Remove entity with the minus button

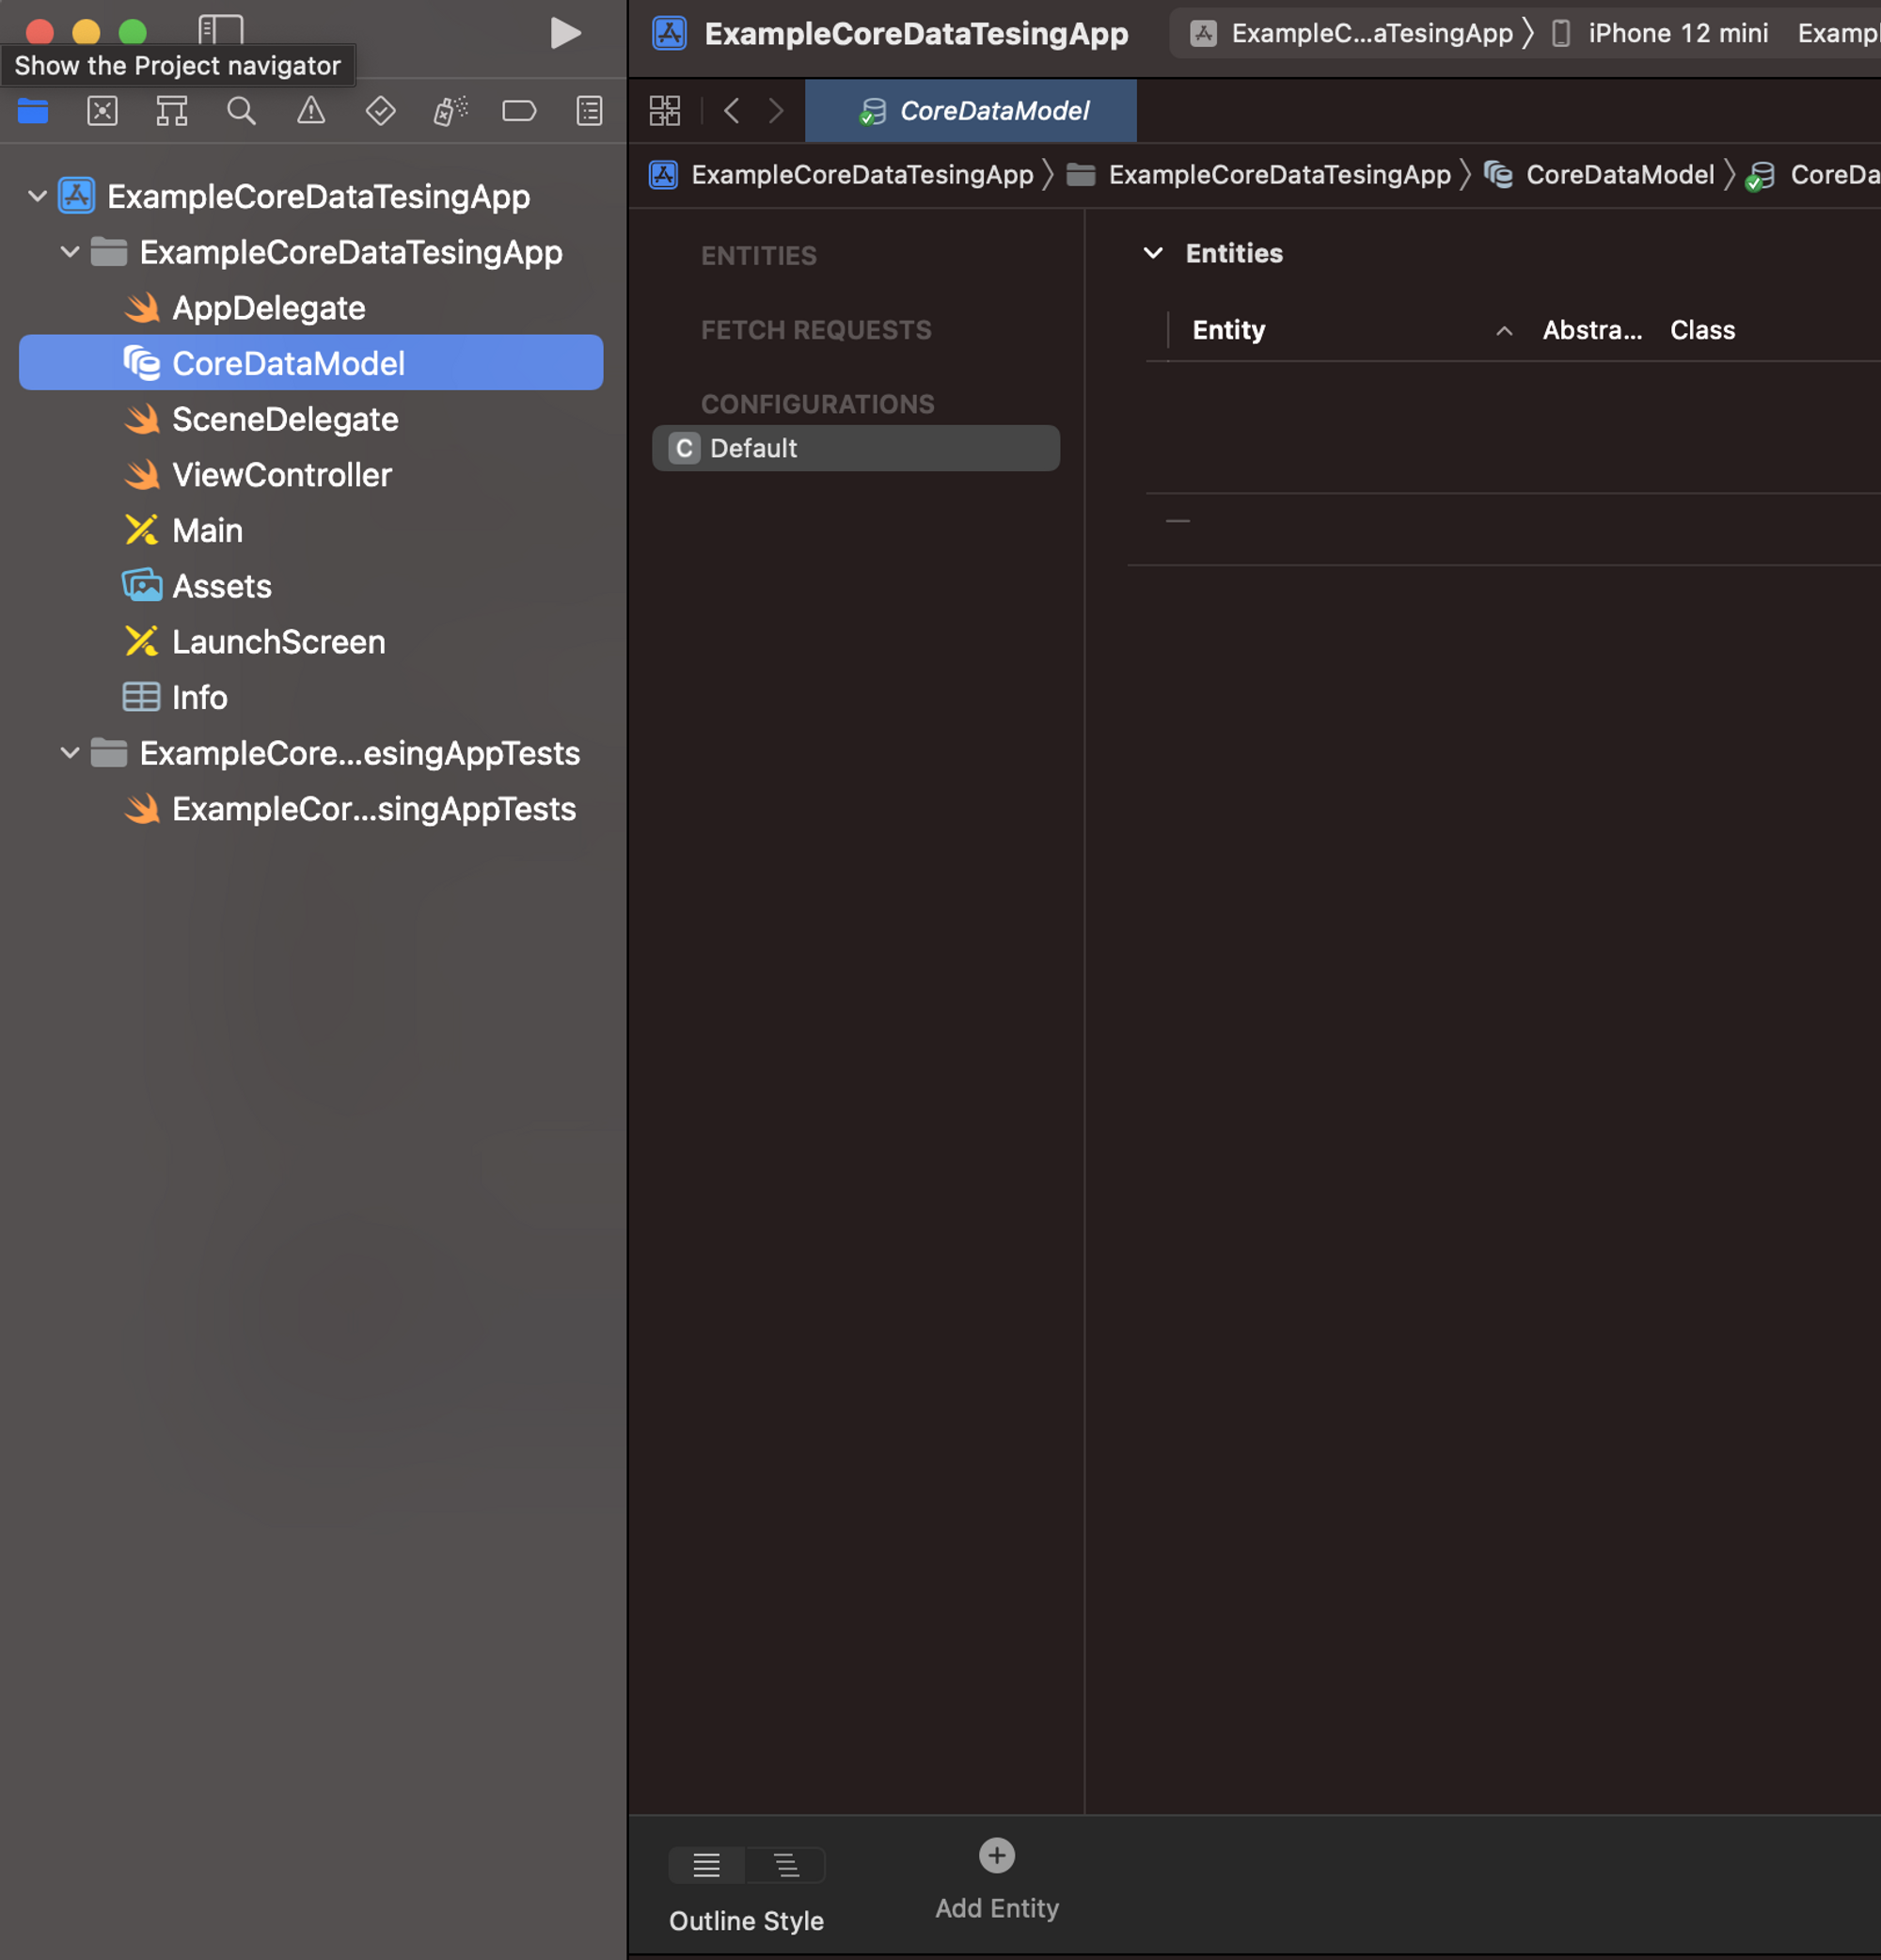point(1178,521)
